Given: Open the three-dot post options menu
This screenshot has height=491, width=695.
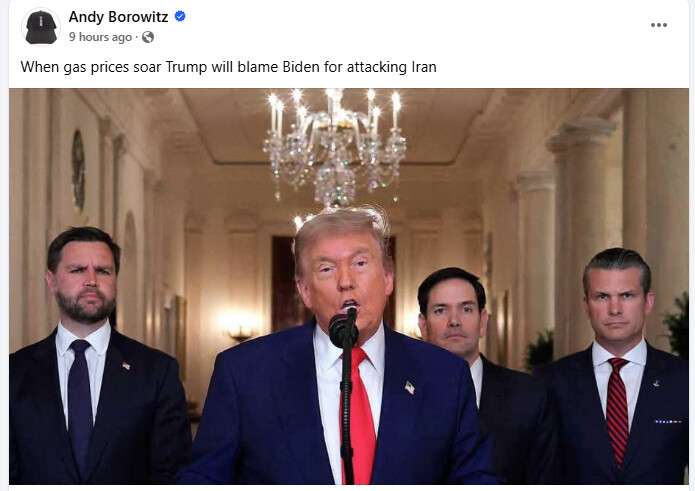Looking at the screenshot, I should [x=659, y=25].
